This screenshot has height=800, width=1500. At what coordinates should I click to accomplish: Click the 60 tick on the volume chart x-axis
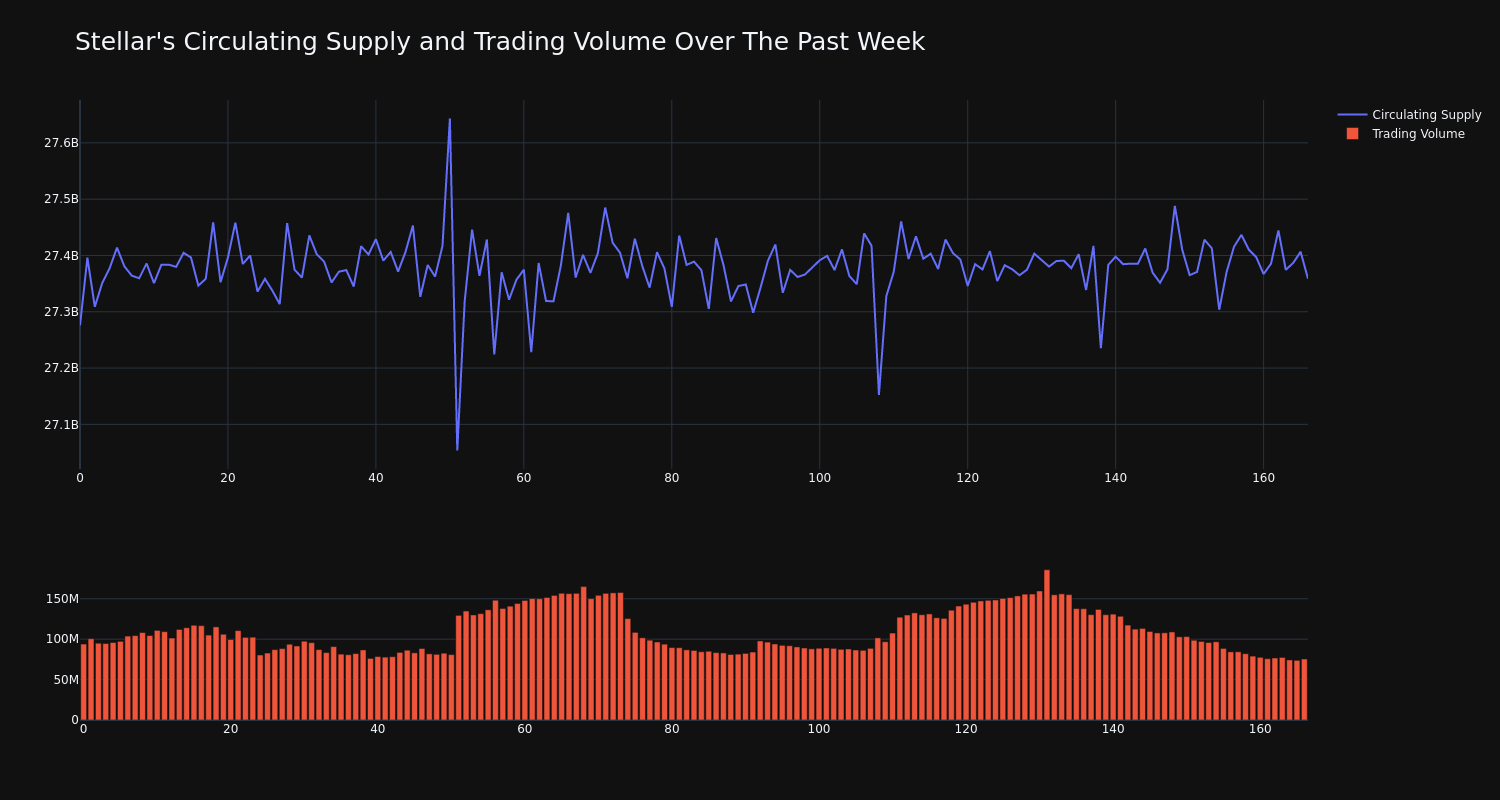524,729
